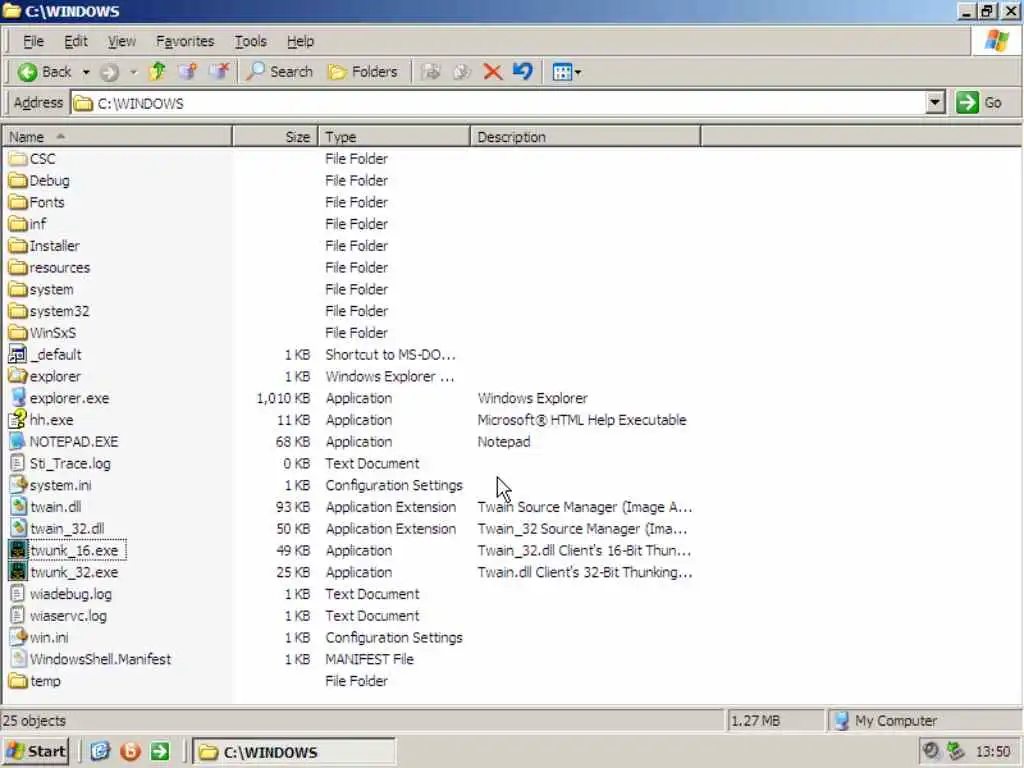Select the Debug folder icon

[18, 180]
